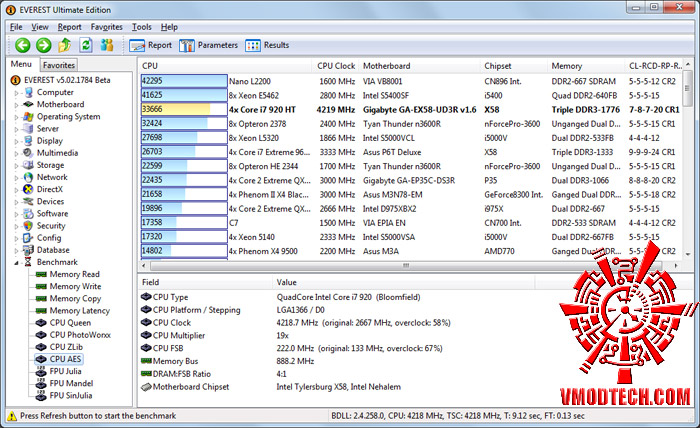The image size is (700, 428).
Task: Expand the Computer tree node
Action: (x=17, y=93)
